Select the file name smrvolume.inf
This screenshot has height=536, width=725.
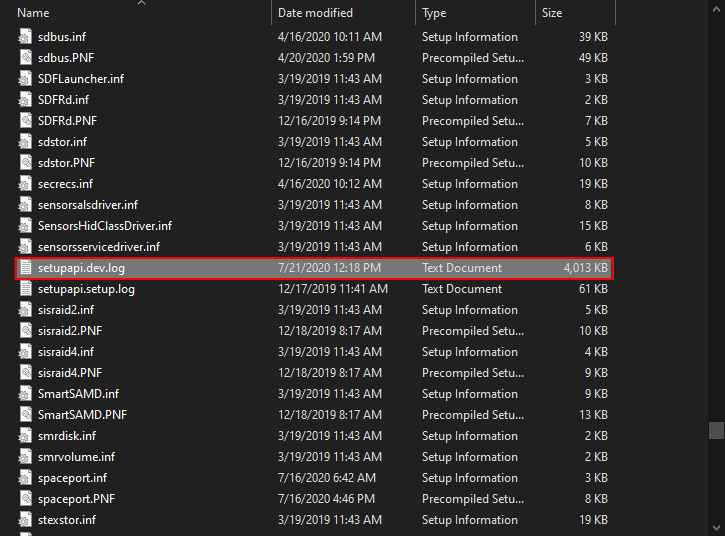(76, 457)
